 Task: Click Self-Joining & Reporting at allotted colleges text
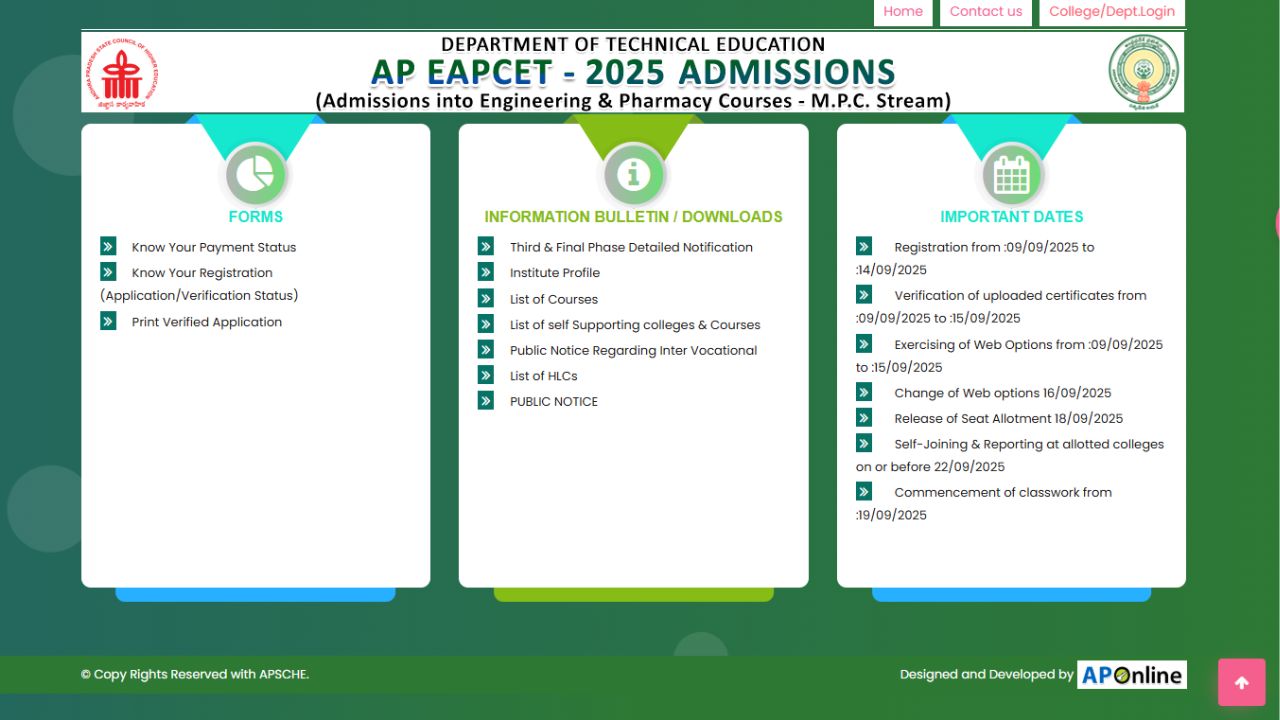click(x=1010, y=455)
